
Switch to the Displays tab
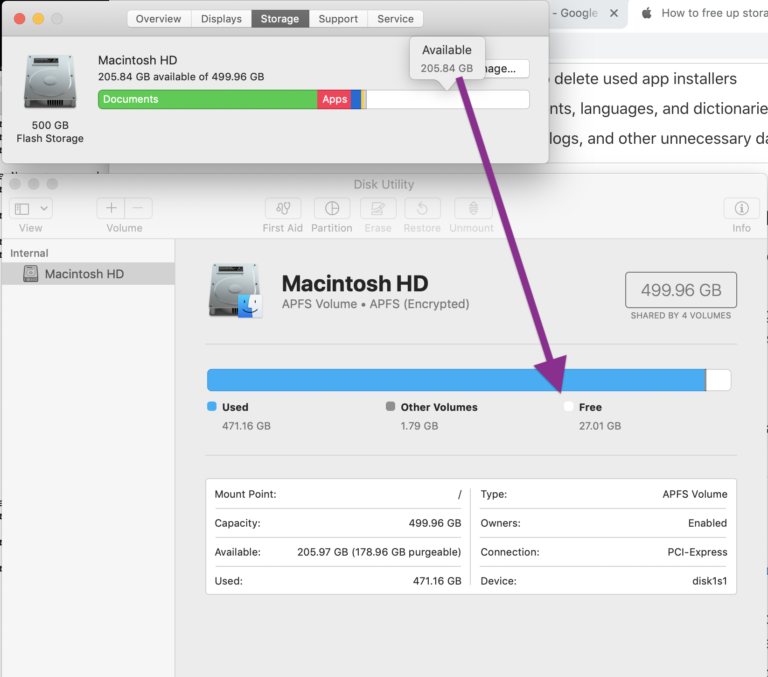click(x=221, y=19)
